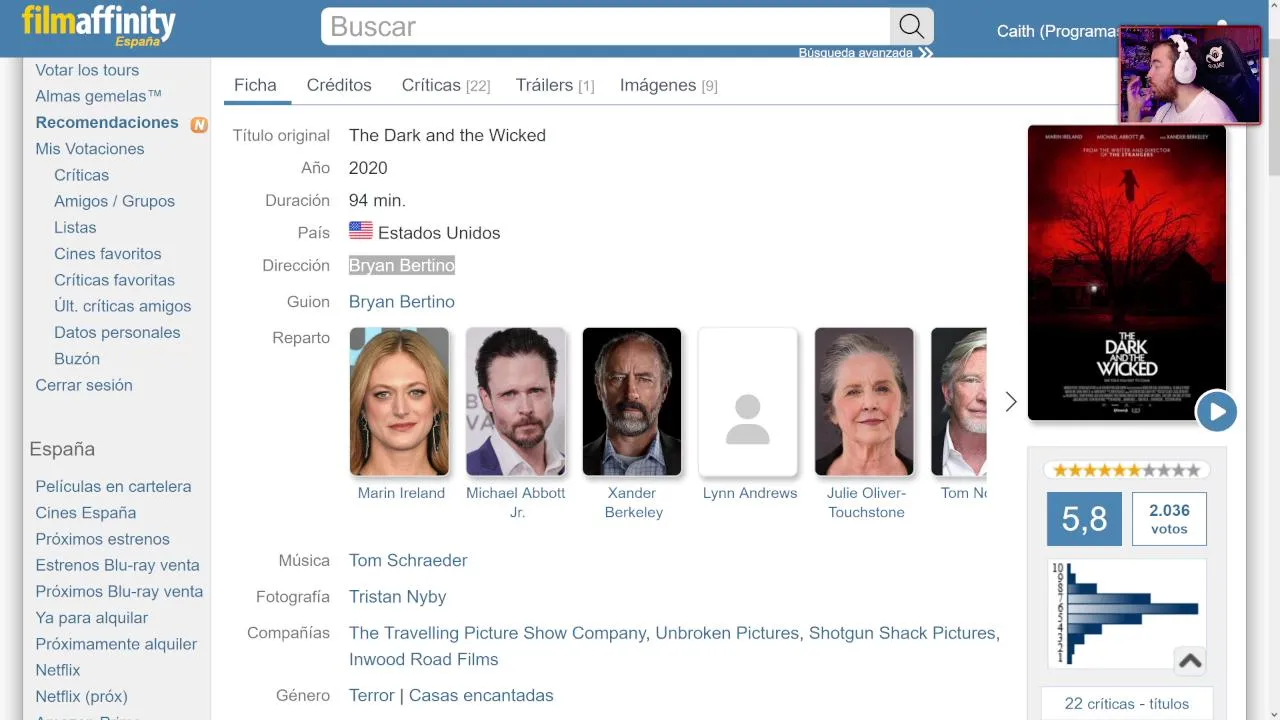The height and width of the screenshot is (720, 1280).
Task: Open Buzón in sidebar
Action: (77, 358)
